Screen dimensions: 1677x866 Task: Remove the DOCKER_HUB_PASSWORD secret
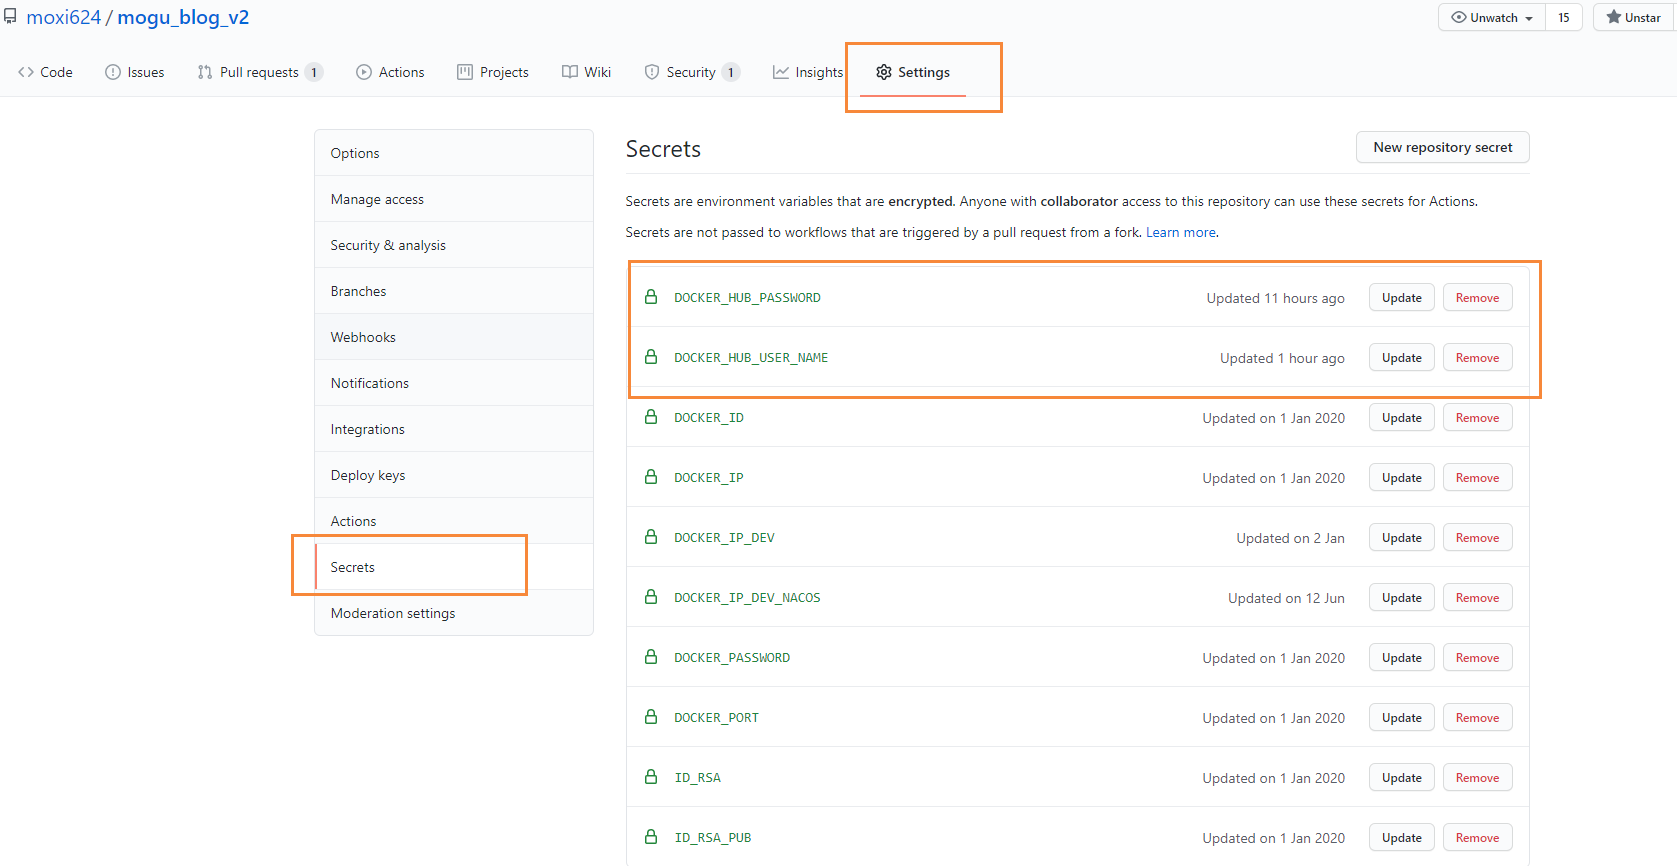click(x=1477, y=297)
